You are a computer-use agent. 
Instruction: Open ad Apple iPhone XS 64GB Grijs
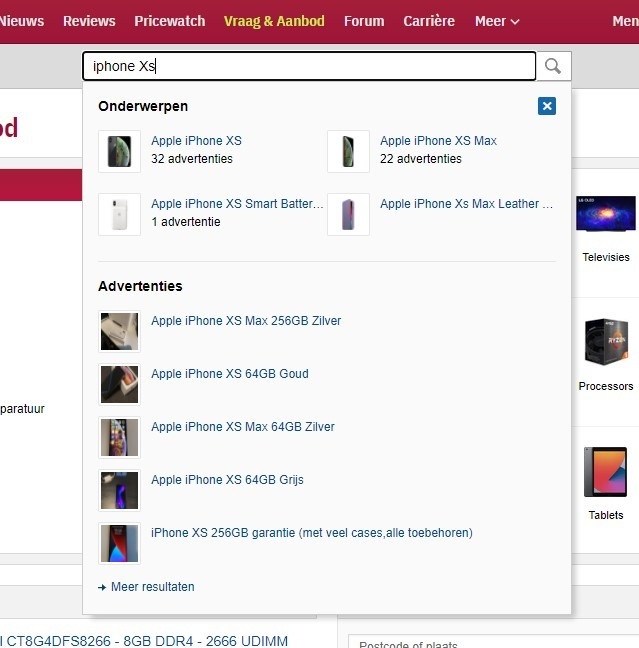pos(227,479)
